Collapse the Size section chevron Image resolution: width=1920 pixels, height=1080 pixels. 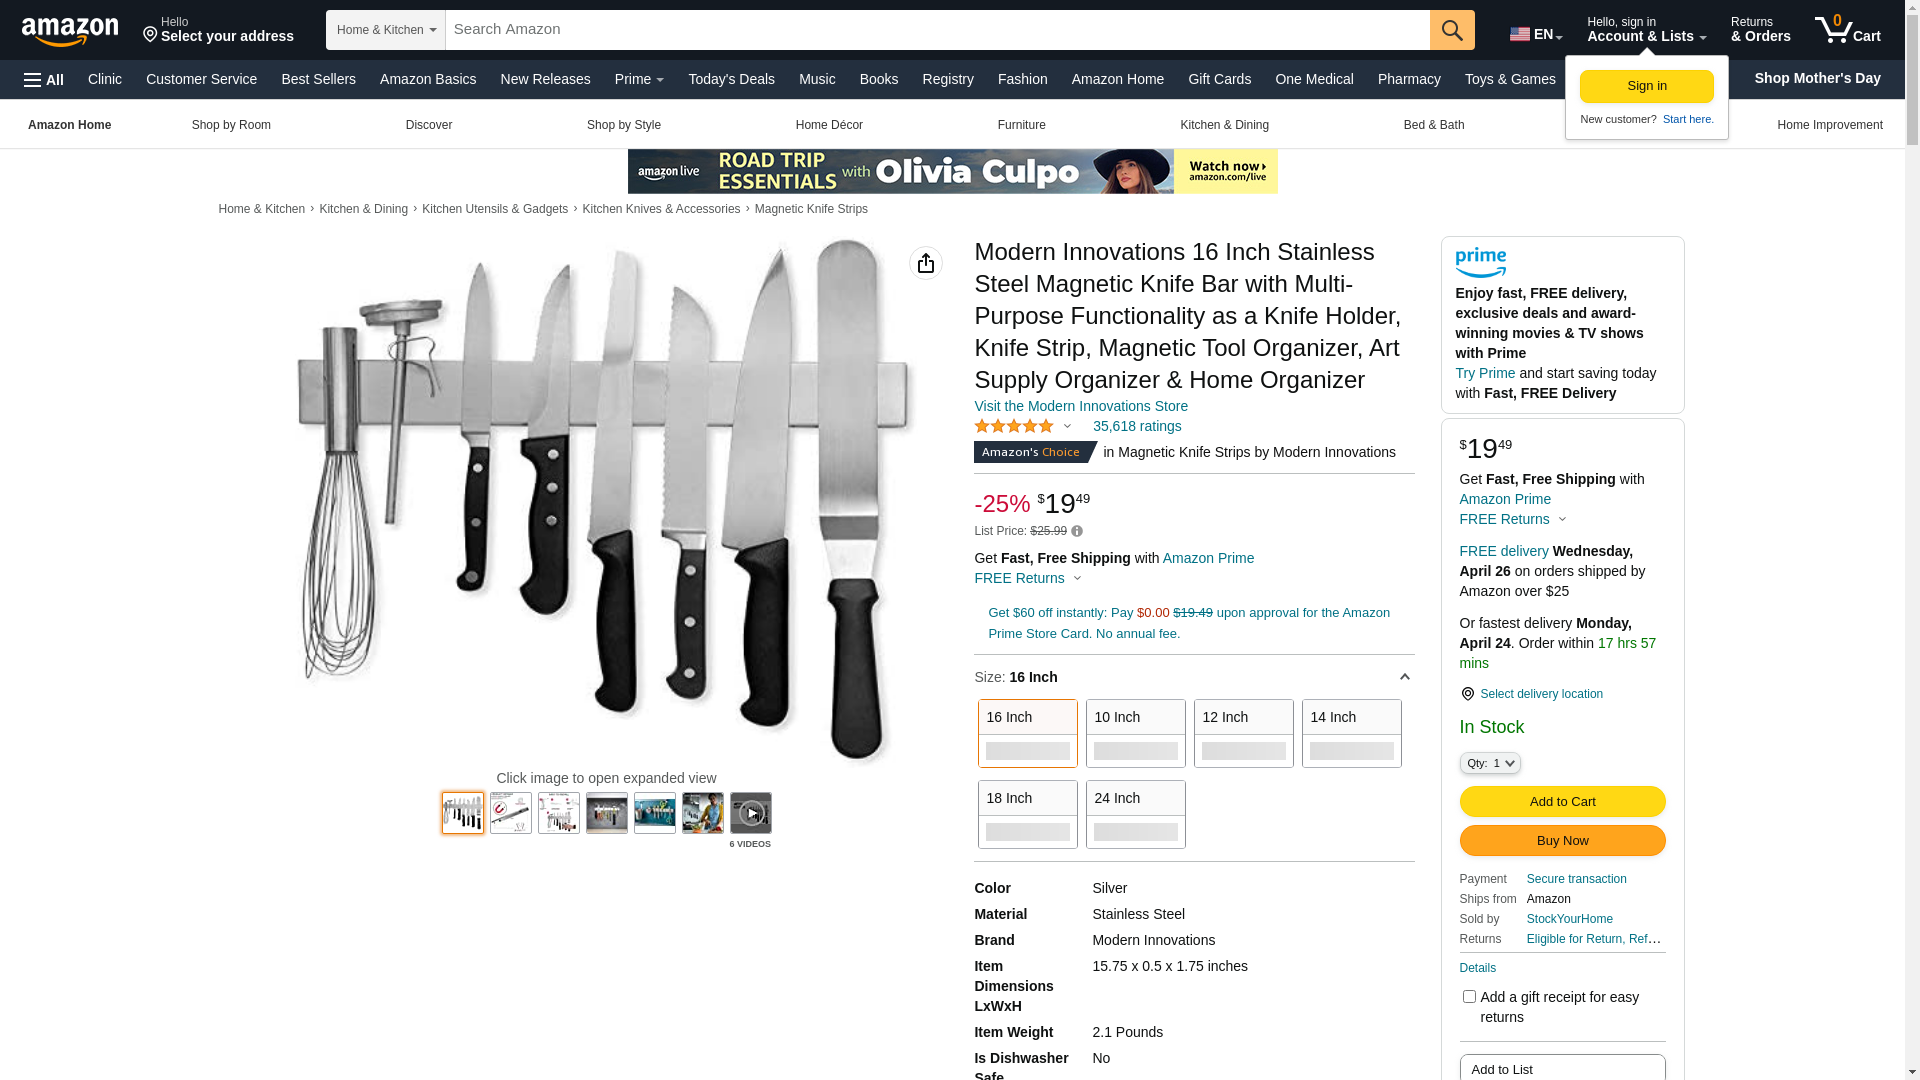point(1404,677)
